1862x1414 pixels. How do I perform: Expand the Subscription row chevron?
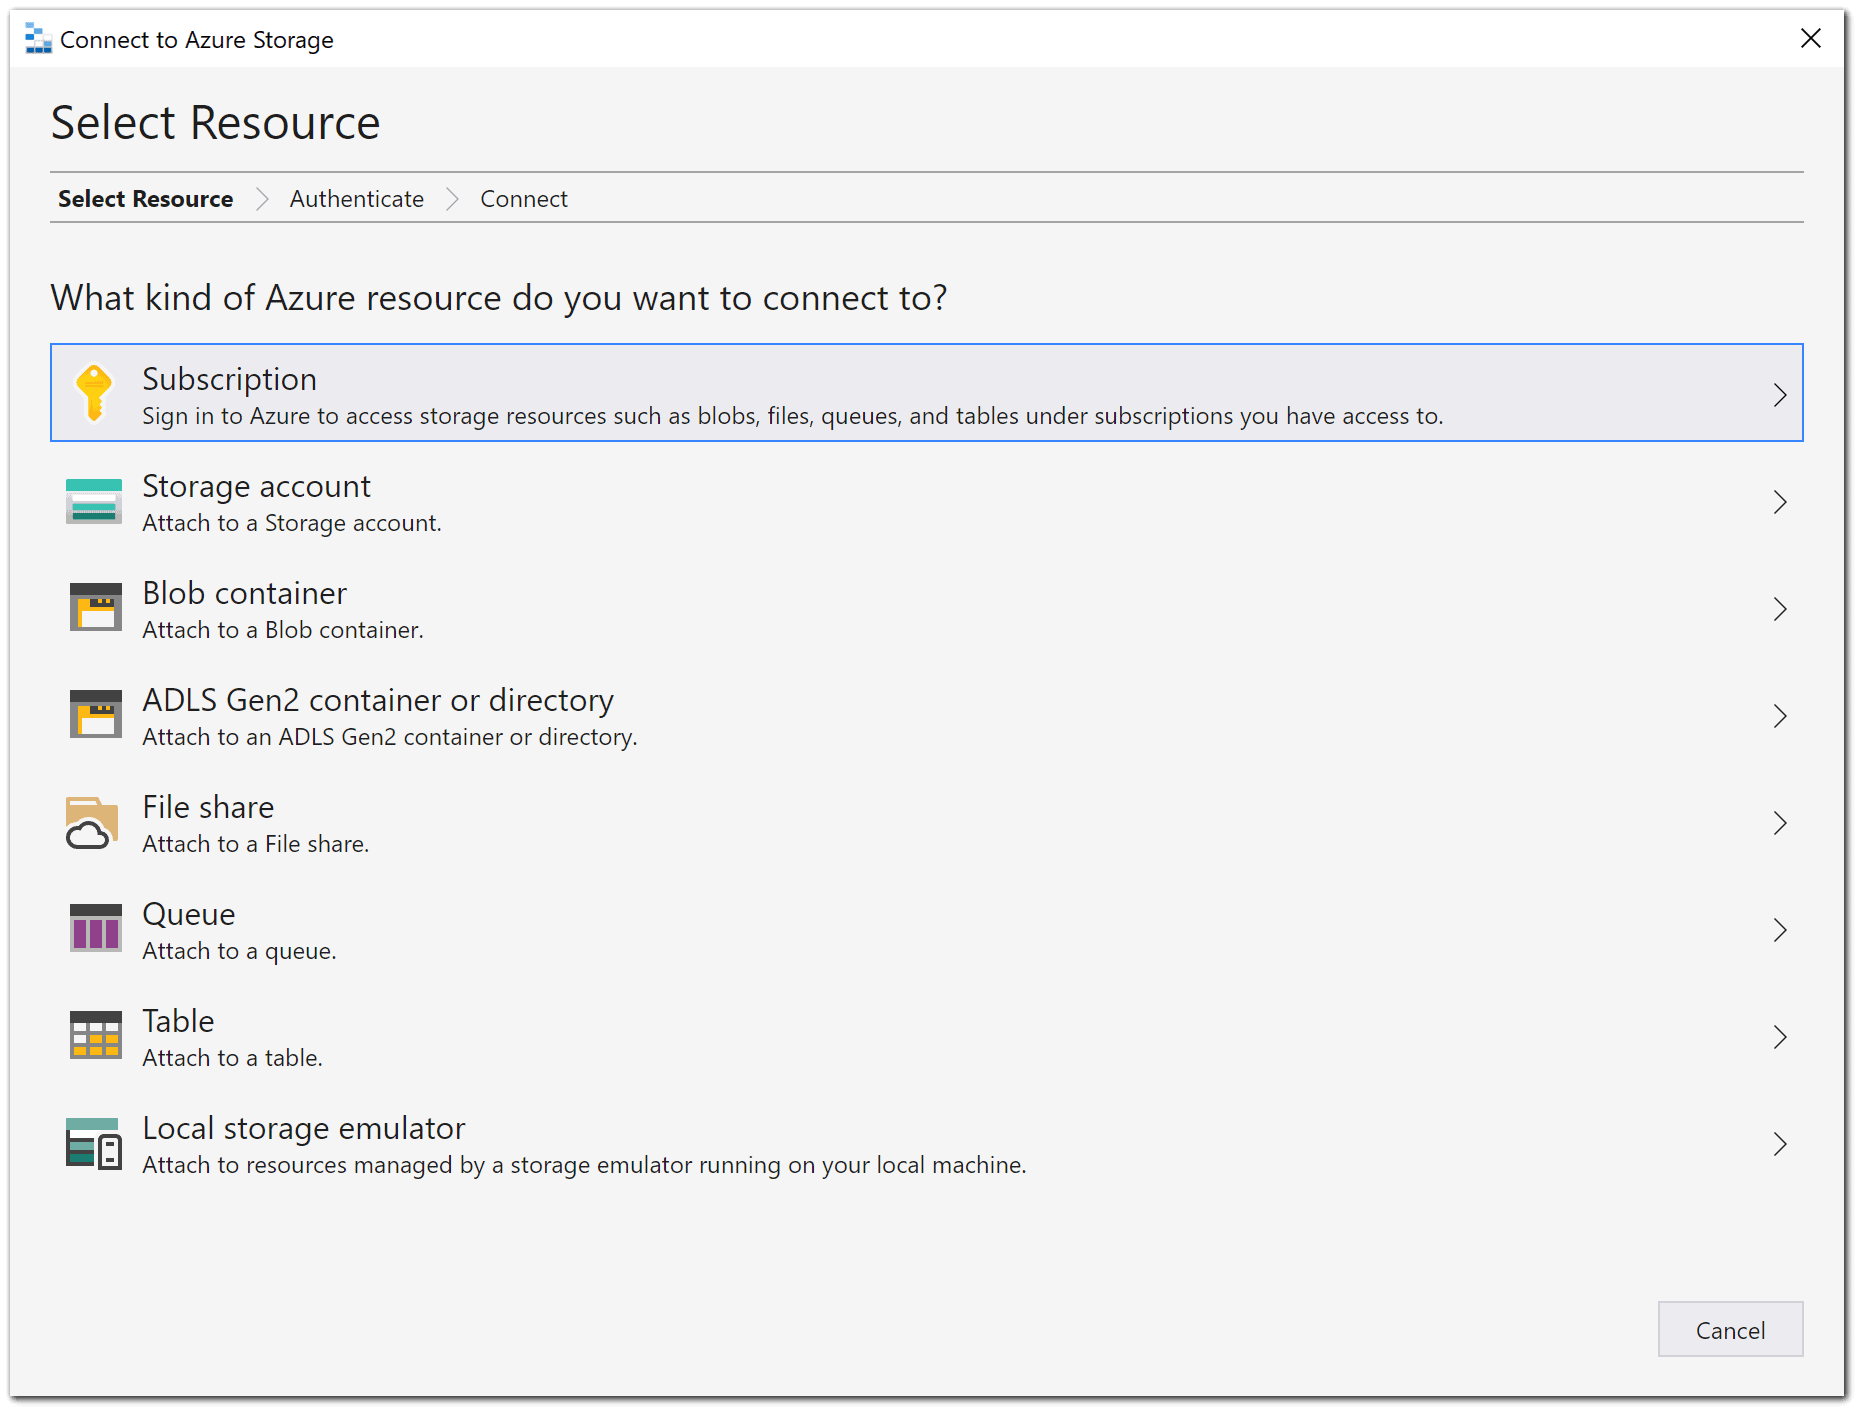click(x=1781, y=394)
